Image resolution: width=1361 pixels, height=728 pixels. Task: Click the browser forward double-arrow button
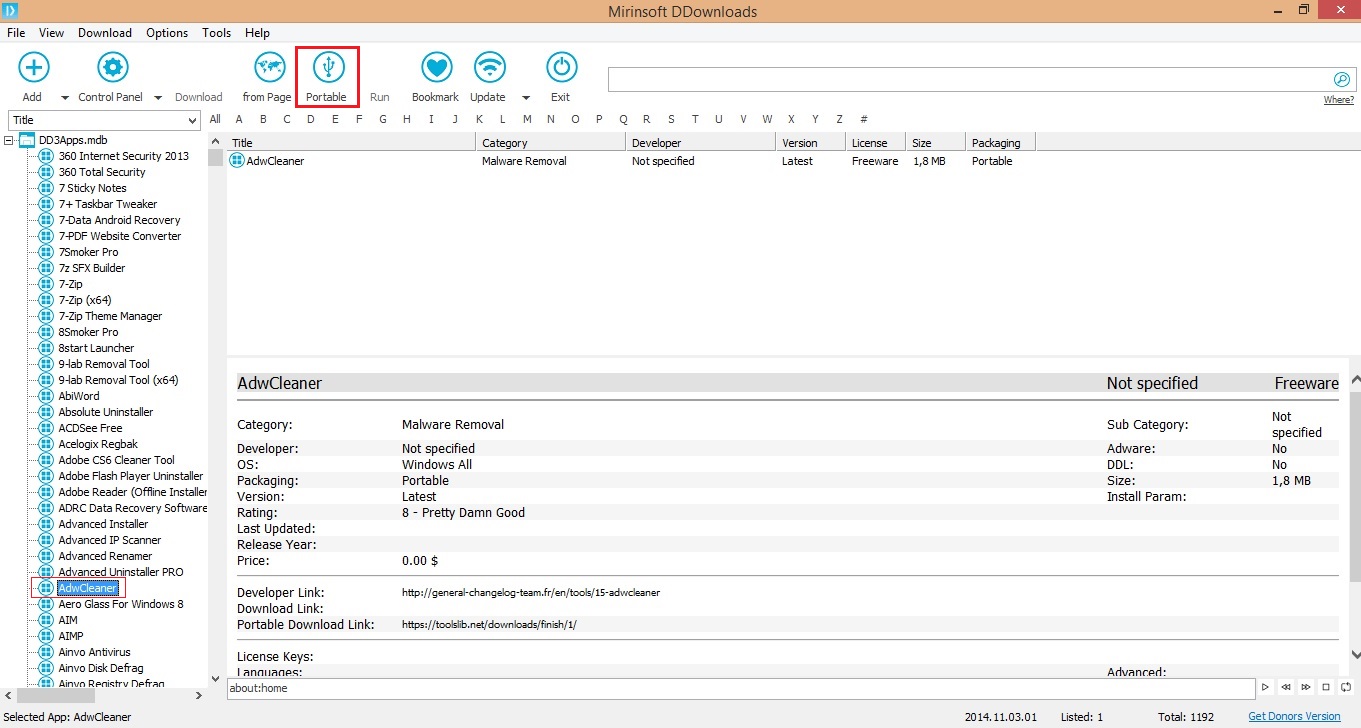click(x=1306, y=688)
